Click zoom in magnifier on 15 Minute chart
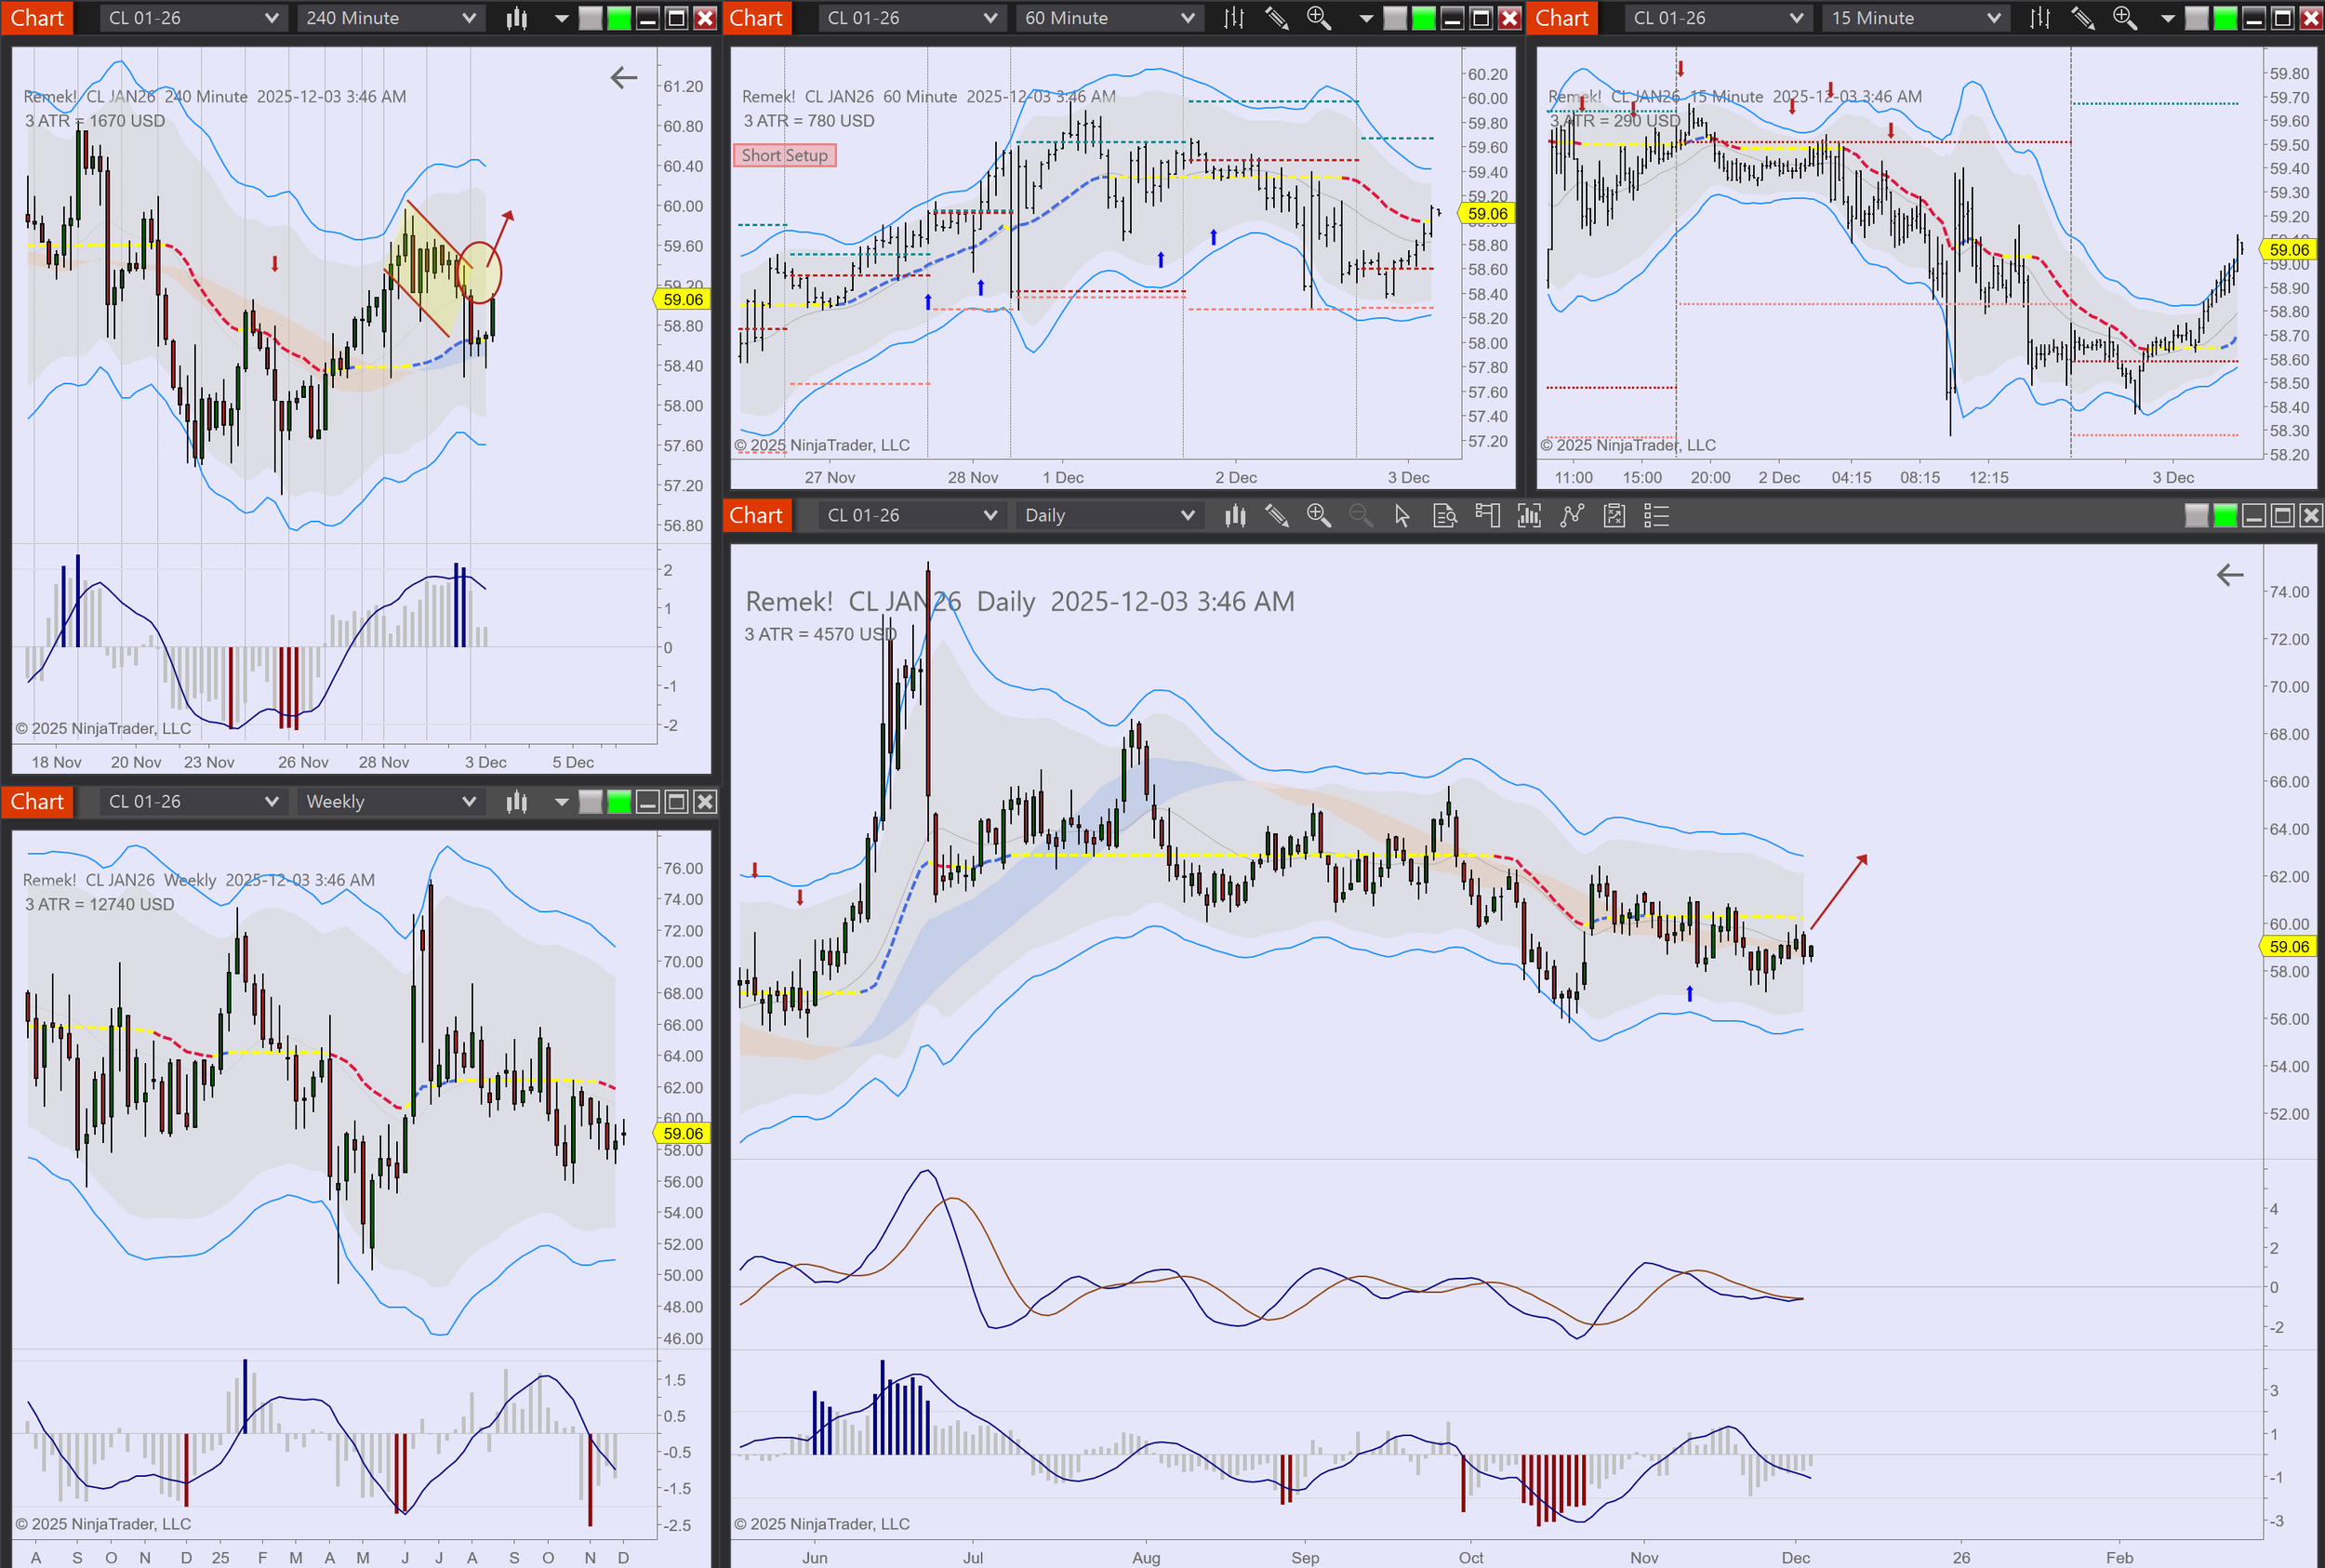2325x1568 pixels. coord(2124,18)
